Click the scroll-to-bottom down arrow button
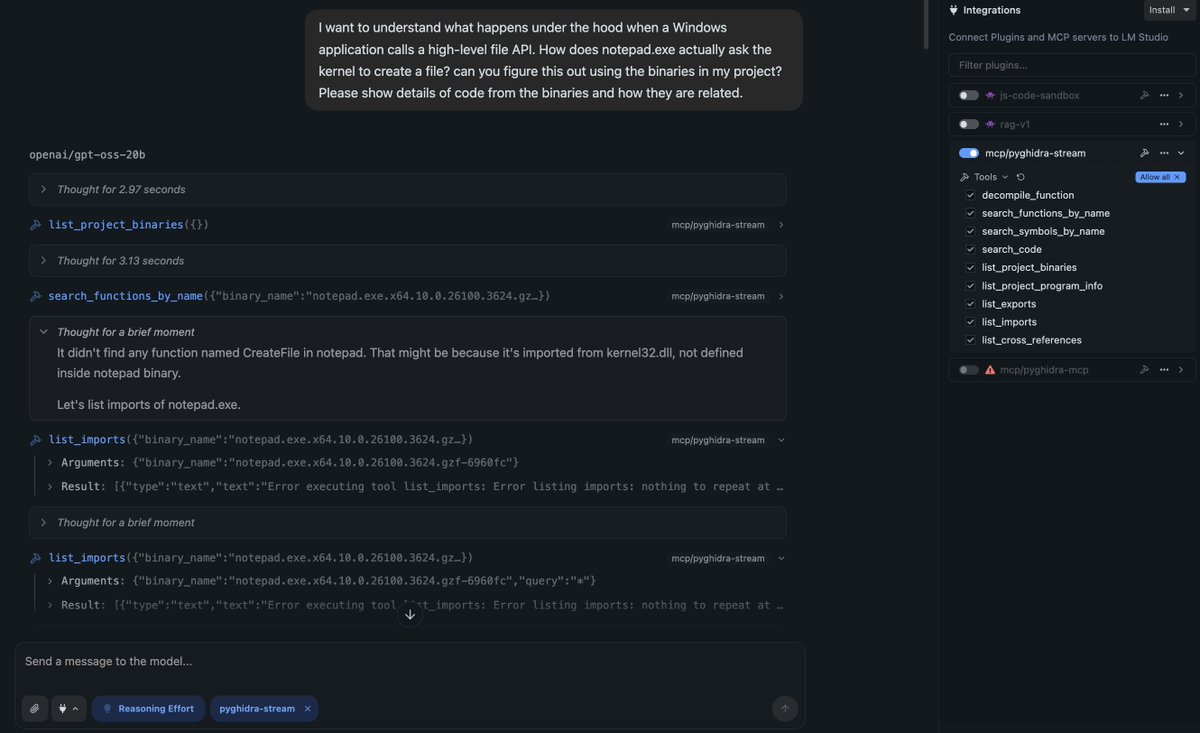Image resolution: width=1200 pixels, height=733 pixels. [x=410, y=614]
